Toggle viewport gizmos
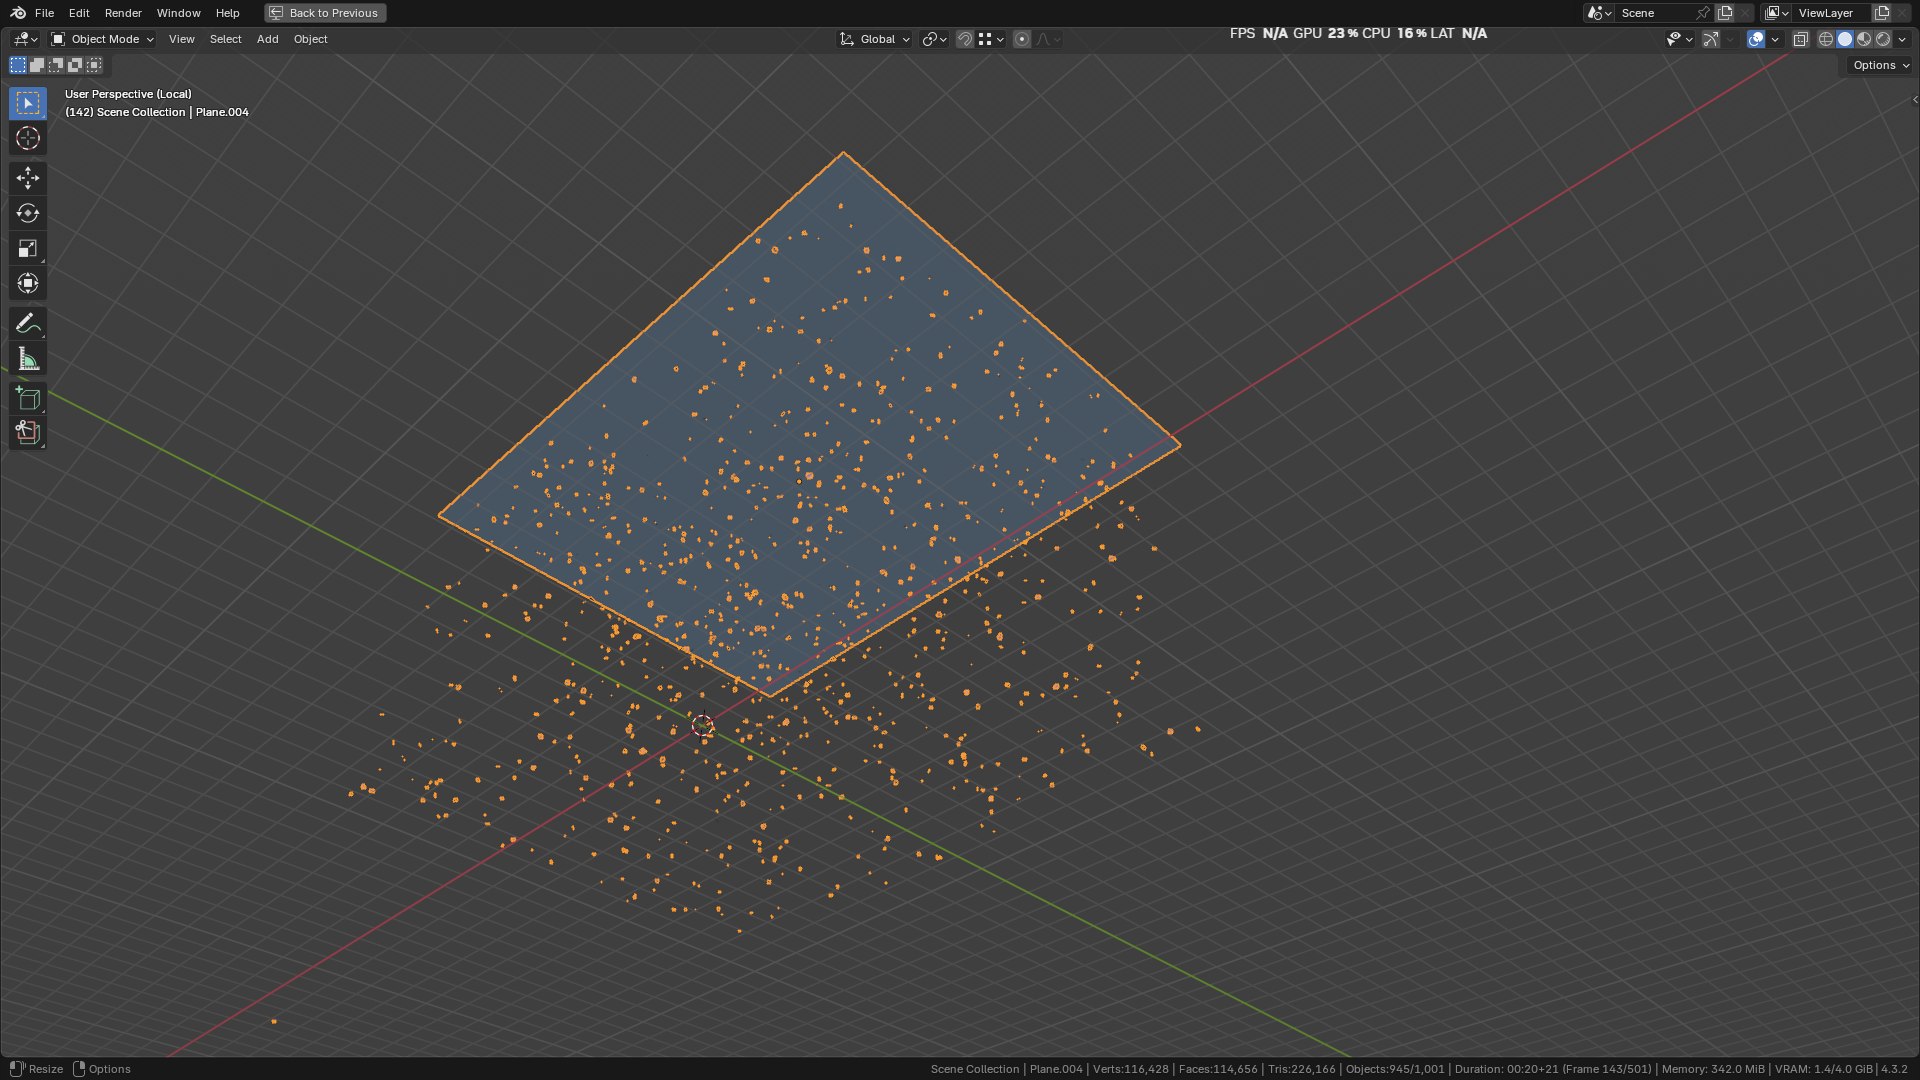 [x=1711, y=39]
